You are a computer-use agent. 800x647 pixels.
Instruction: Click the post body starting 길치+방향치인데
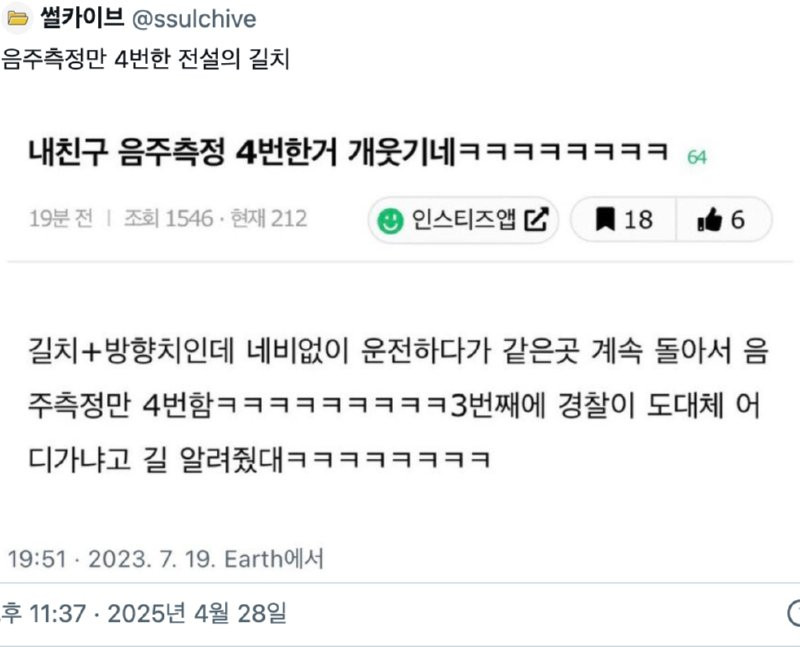tap(398, 405)
